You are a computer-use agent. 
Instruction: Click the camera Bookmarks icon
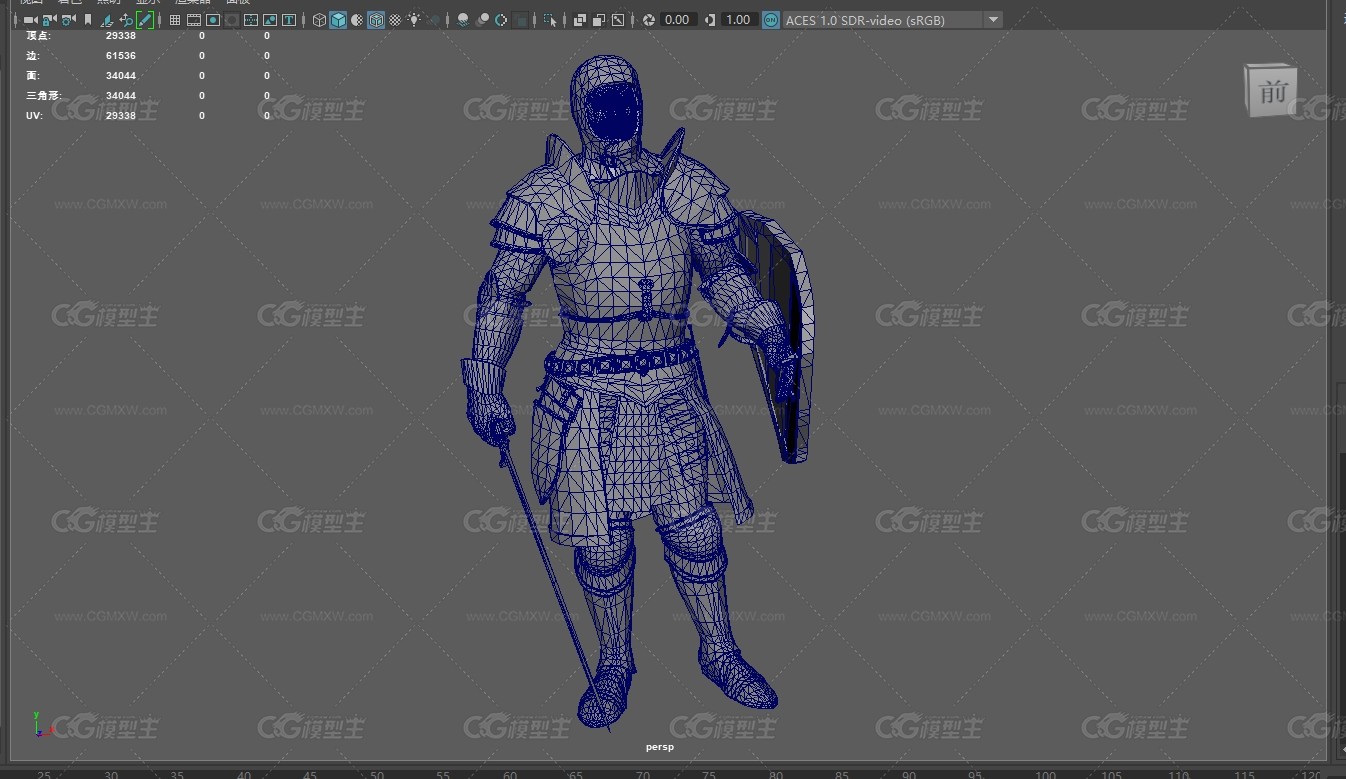pyautogui.click(x=88, y=20)
